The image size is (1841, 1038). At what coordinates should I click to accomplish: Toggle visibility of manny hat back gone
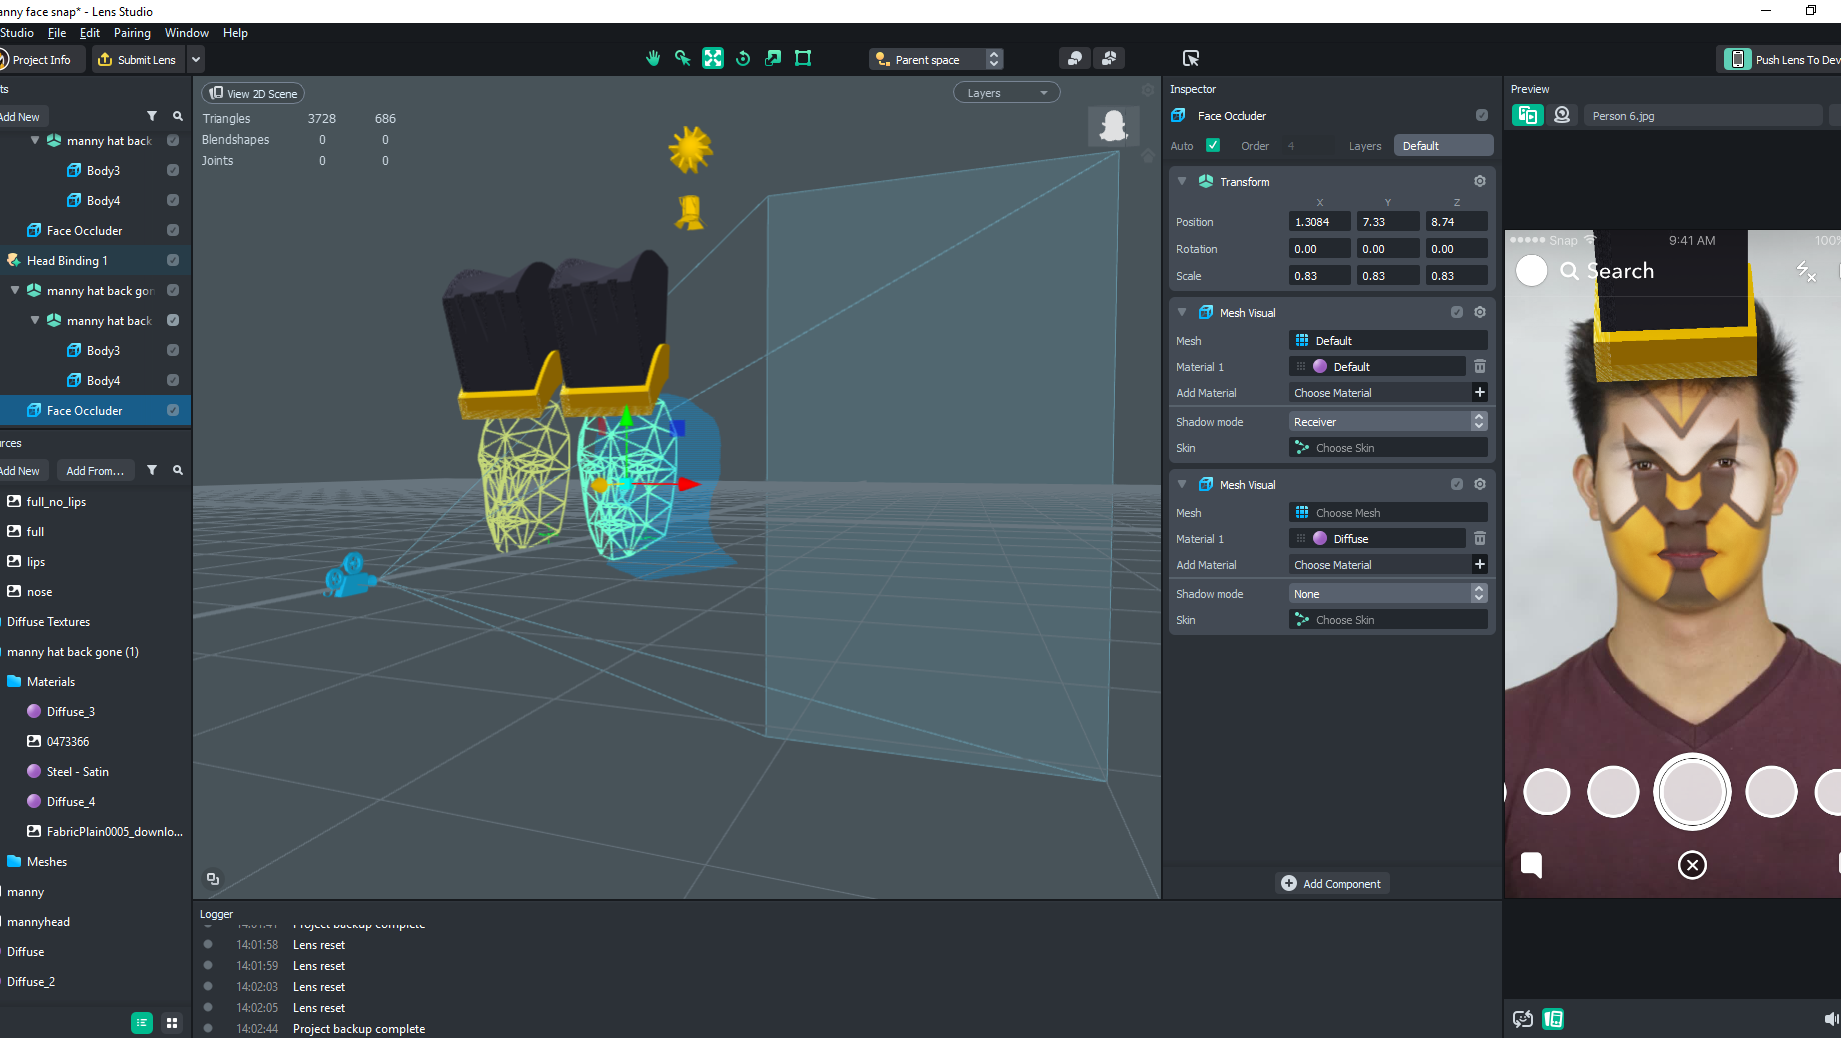click(x=173, y=290)
